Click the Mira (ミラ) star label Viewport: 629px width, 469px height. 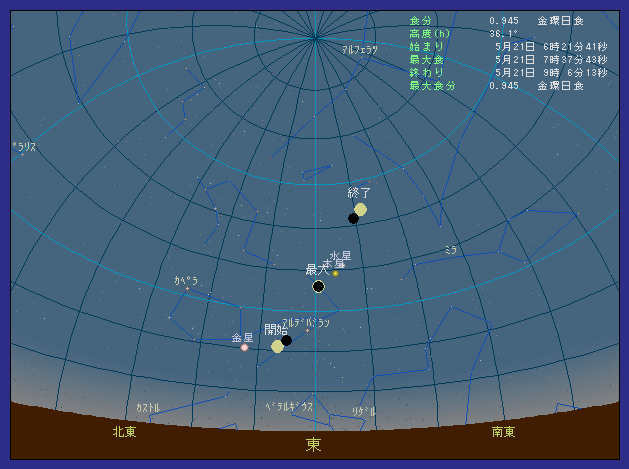tap(451, 250)
